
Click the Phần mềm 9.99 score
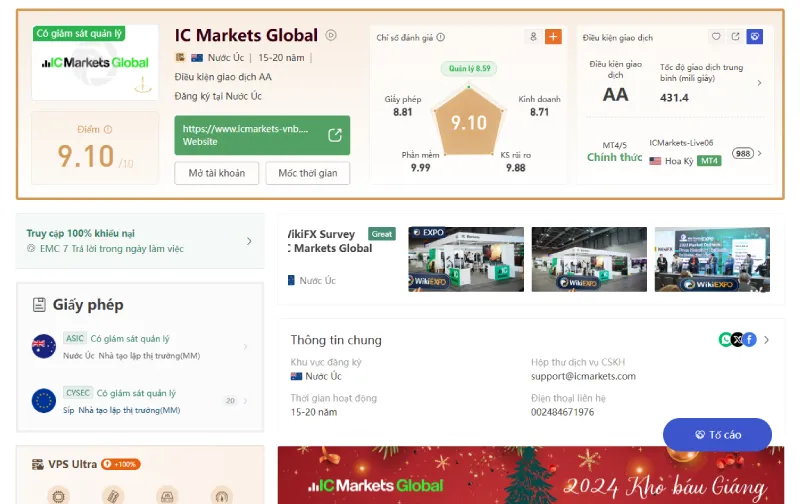coord(420,162)
